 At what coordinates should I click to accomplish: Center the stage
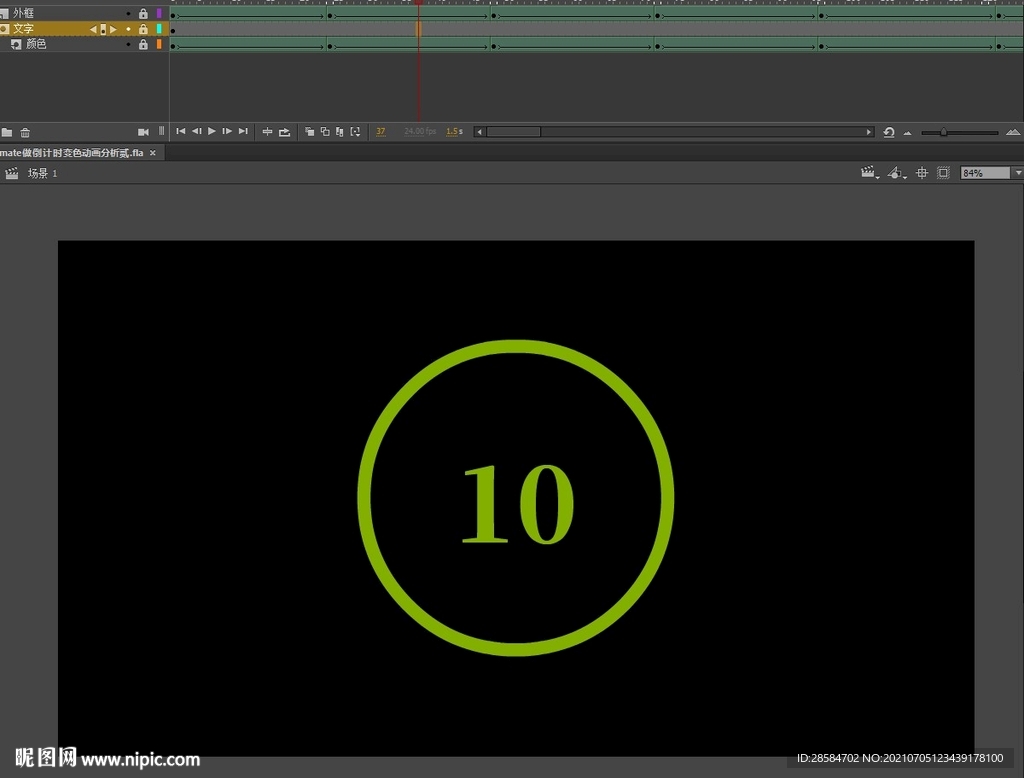pyautogui.click(x=921, y=172)
